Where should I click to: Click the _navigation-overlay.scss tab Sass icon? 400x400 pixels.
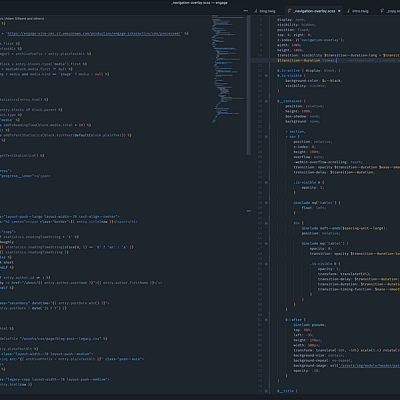pos(289,11)
